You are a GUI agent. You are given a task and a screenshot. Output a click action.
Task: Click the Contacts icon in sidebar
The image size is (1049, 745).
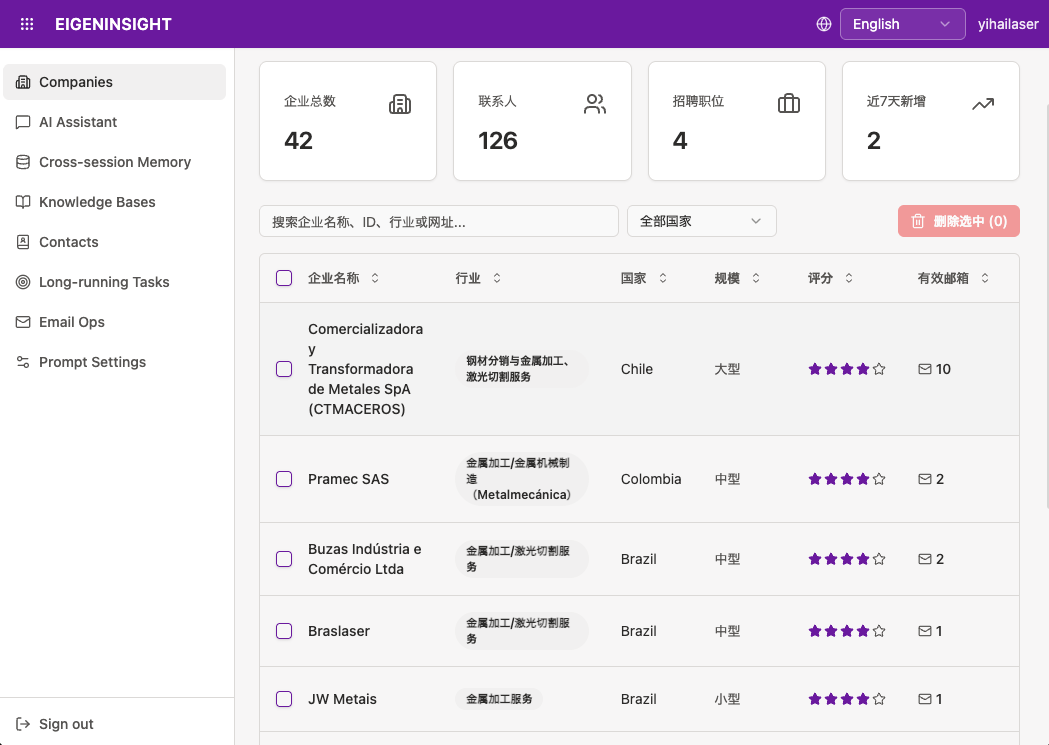(x=23, y=242)
